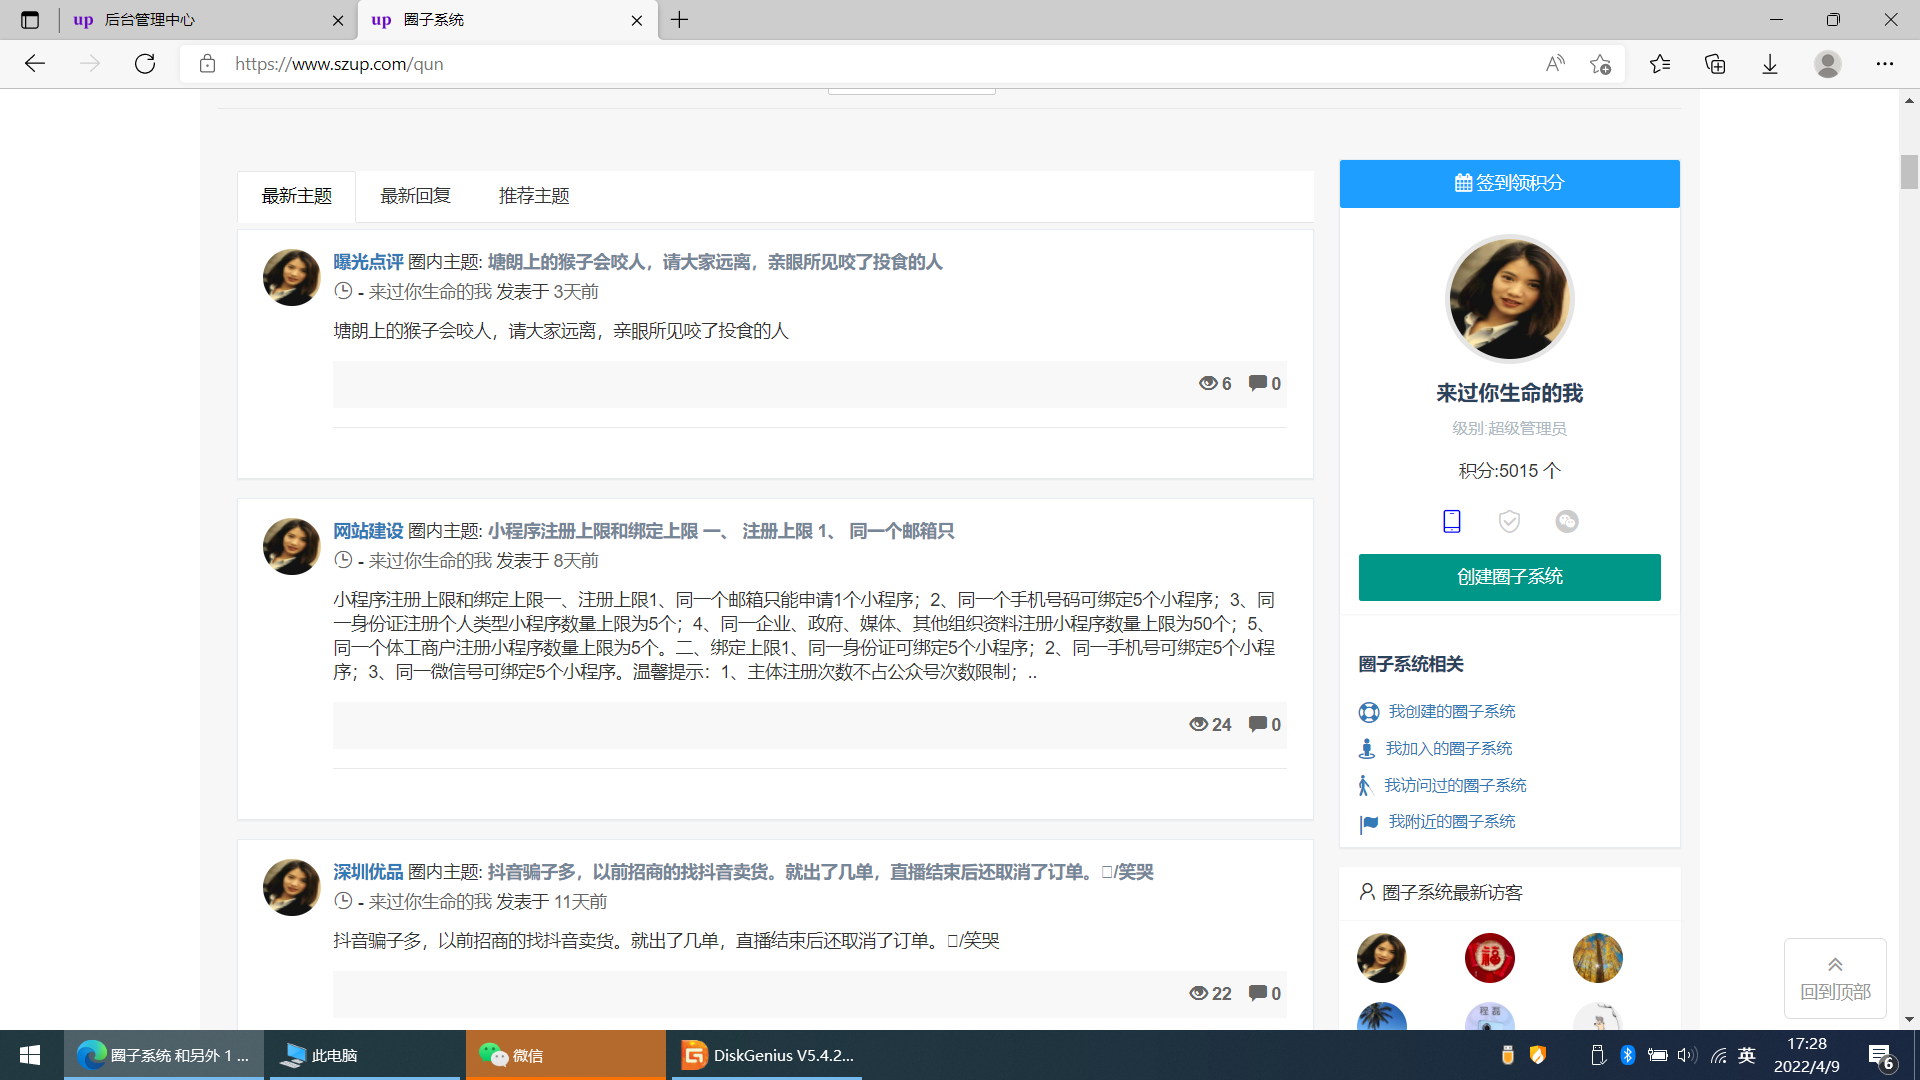Click the shield certification icon in profile
The image size is (1920, 1080).
click(x=1509, y=521)
